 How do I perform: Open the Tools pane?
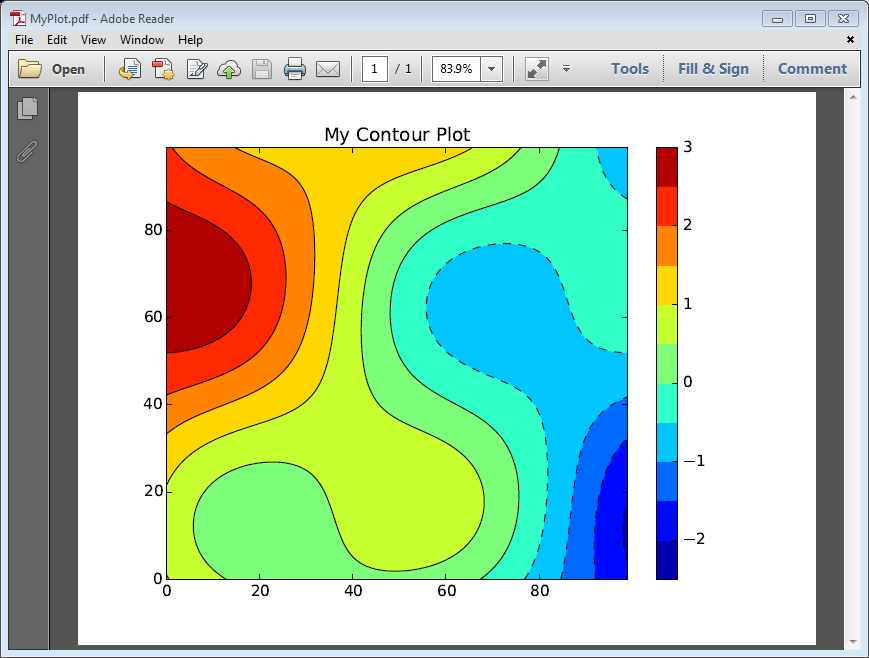click(x=630, y=69)
